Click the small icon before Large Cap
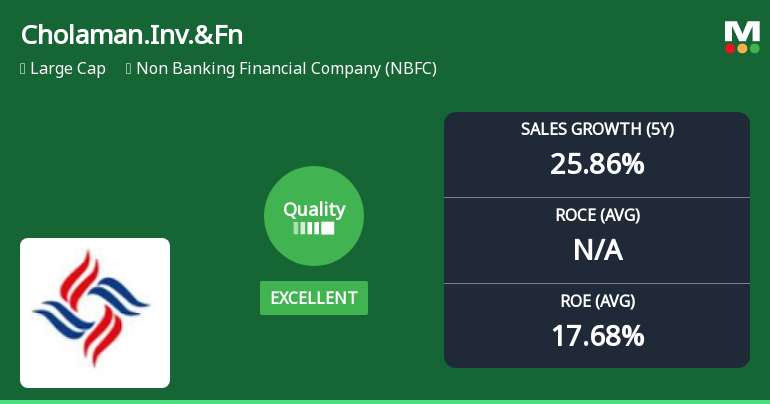Viewport: 770px width, 404px height. tap(22, 69)
